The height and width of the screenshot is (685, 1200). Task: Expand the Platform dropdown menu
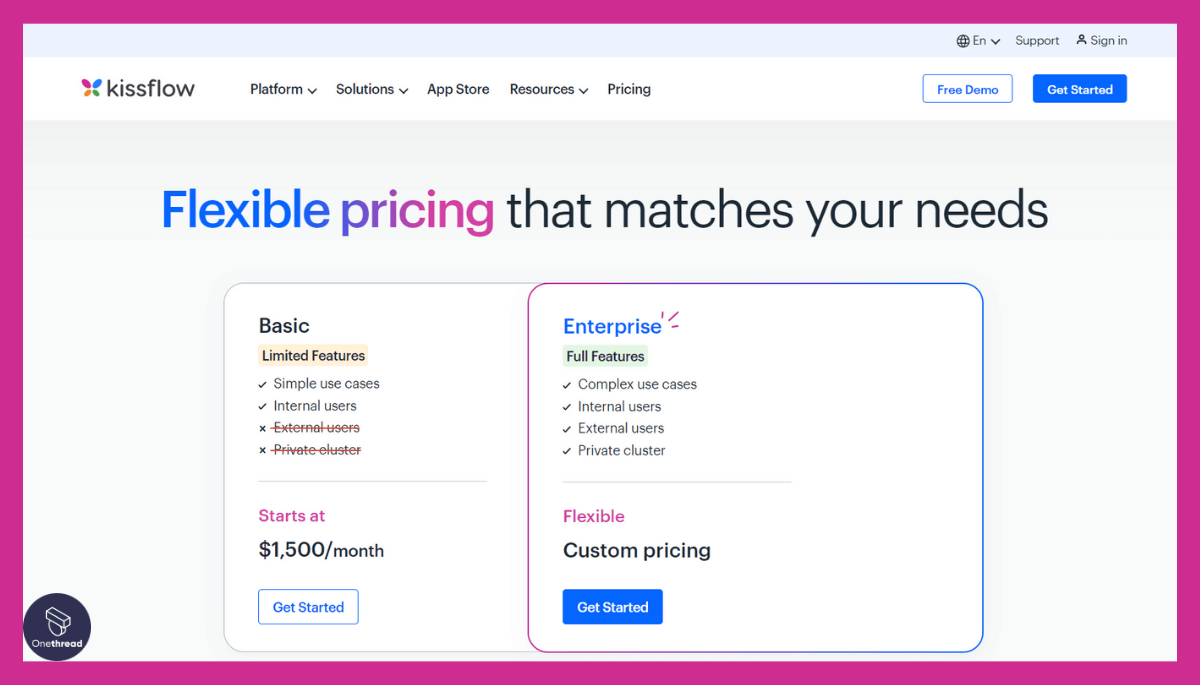coord(283,89)
